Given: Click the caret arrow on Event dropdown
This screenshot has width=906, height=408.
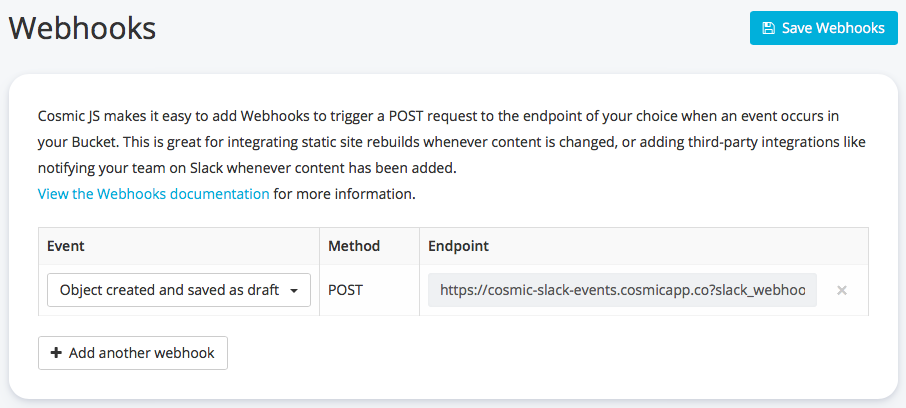Looking at the screenshot, I should pyautogui.click(x=294, y=291).
